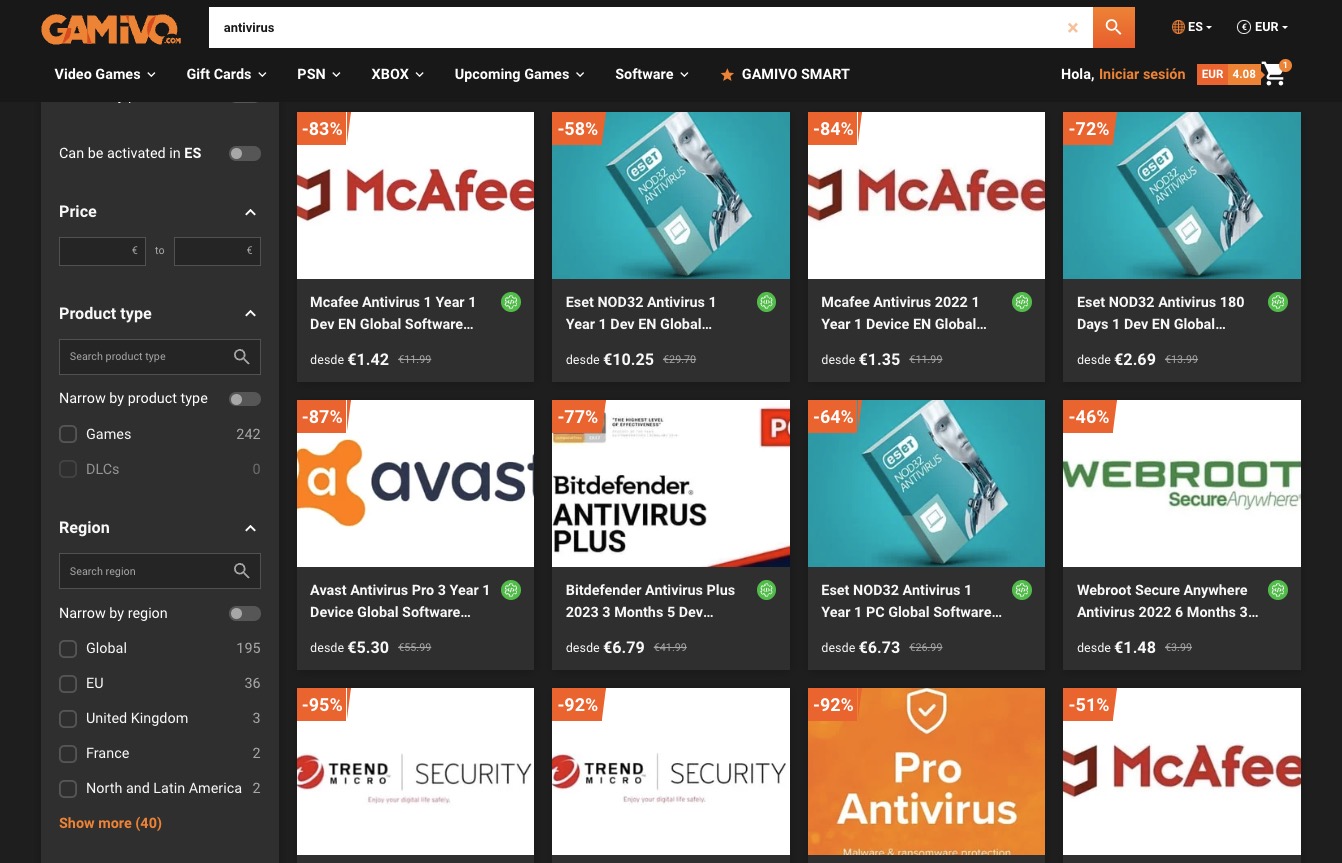Click the -87% discount badge on Avast

click(322, 417)
